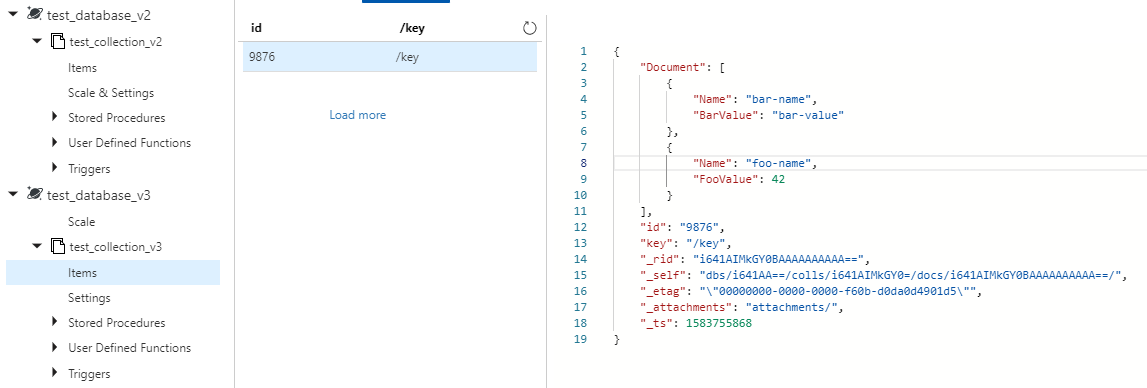Image resolution: width=1147 pixels, height=388 pixels.
Task: Click test_collection_v3 collection document icon
Action: 57,247
